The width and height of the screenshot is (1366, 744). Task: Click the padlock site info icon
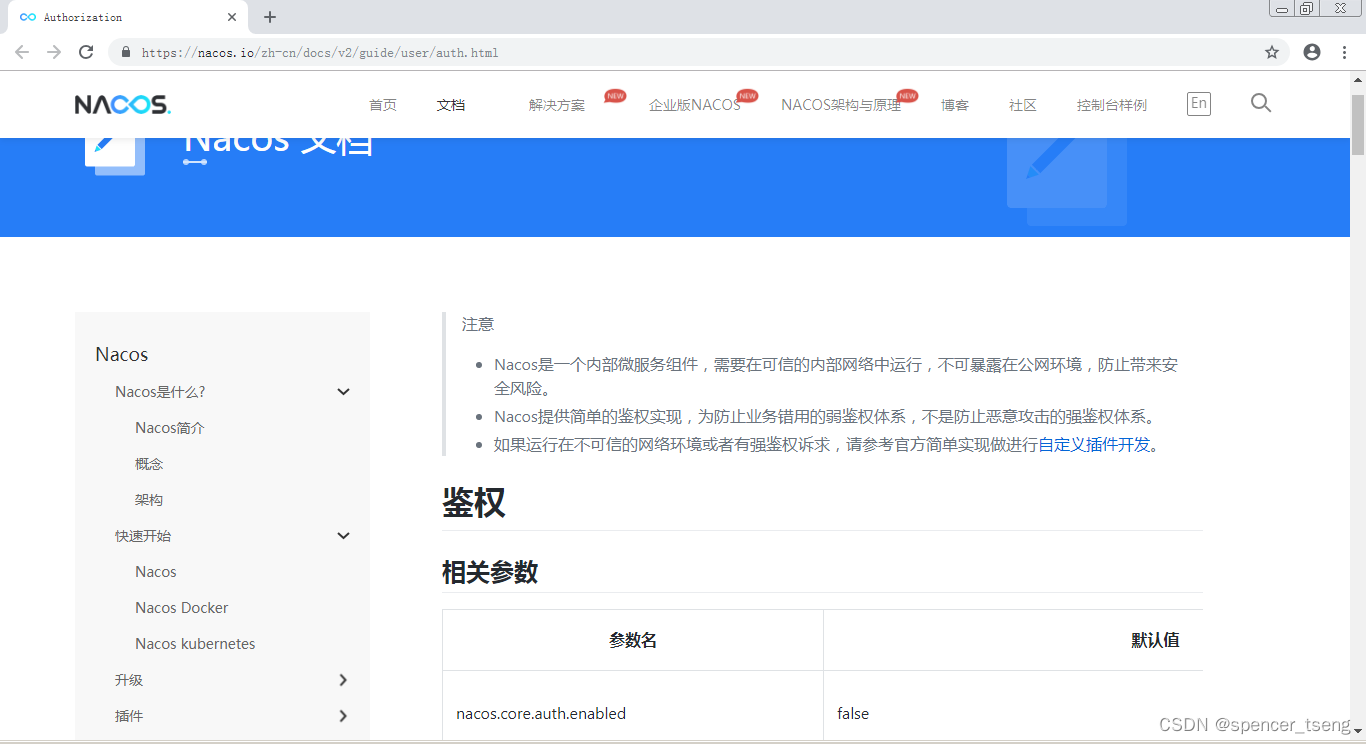click(x=126, y=52)
